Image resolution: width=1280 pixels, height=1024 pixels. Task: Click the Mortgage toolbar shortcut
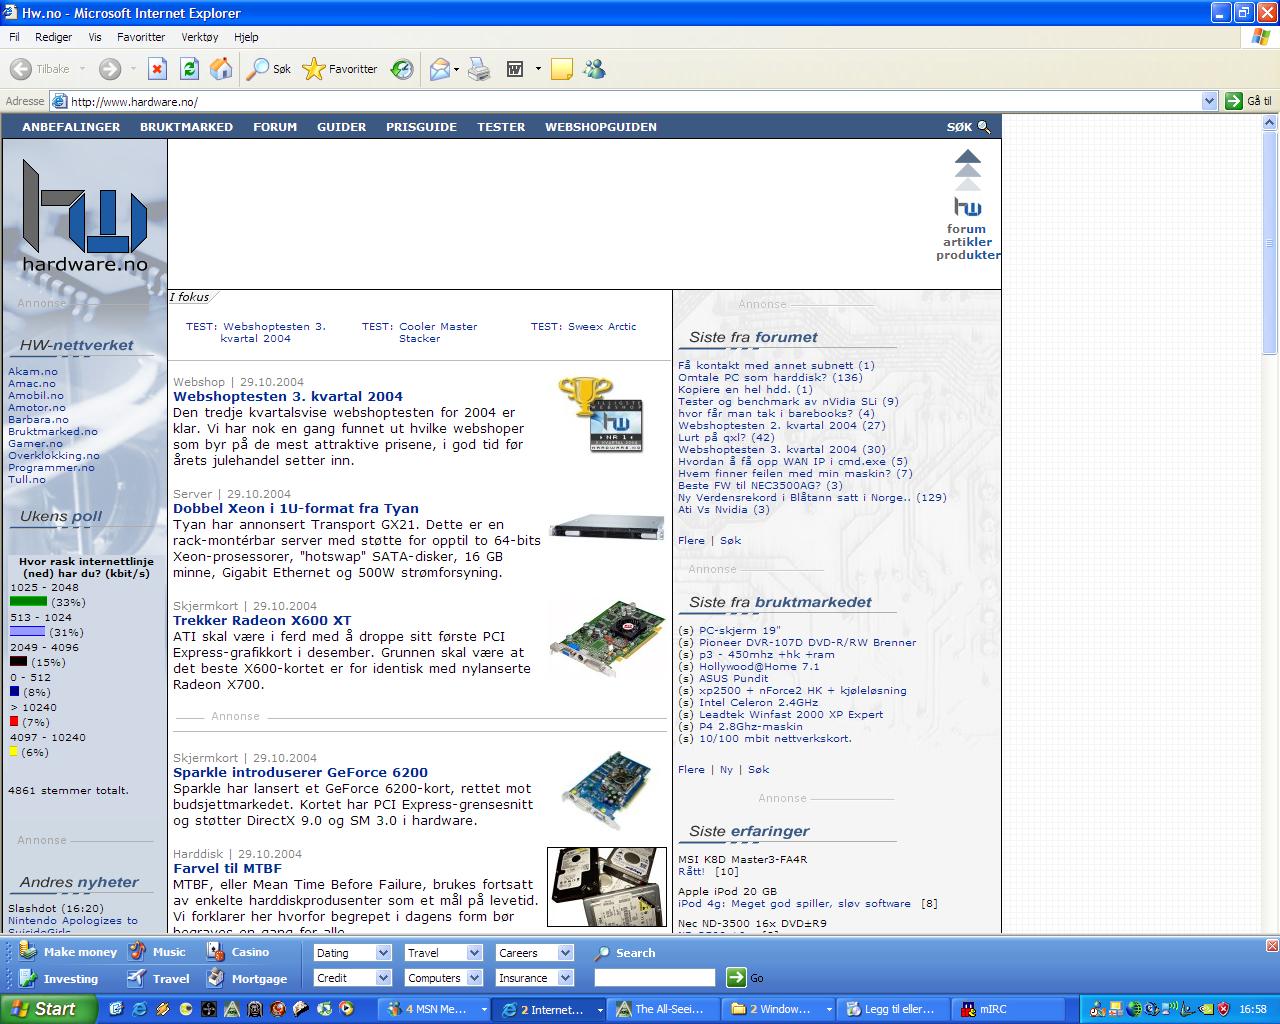247,978
